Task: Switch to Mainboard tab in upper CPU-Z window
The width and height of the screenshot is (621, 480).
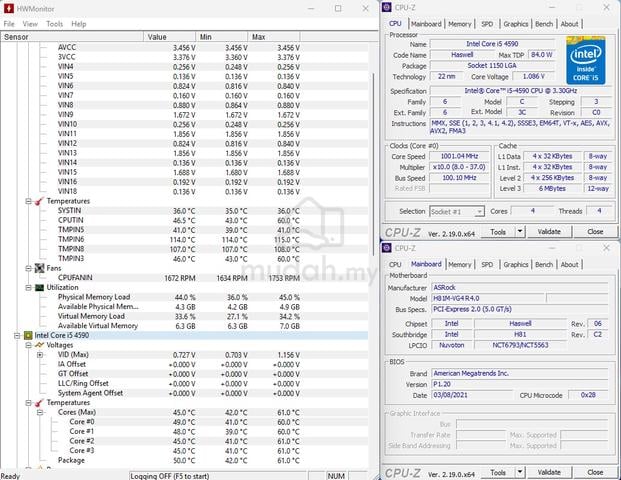Action: (426, 24)
